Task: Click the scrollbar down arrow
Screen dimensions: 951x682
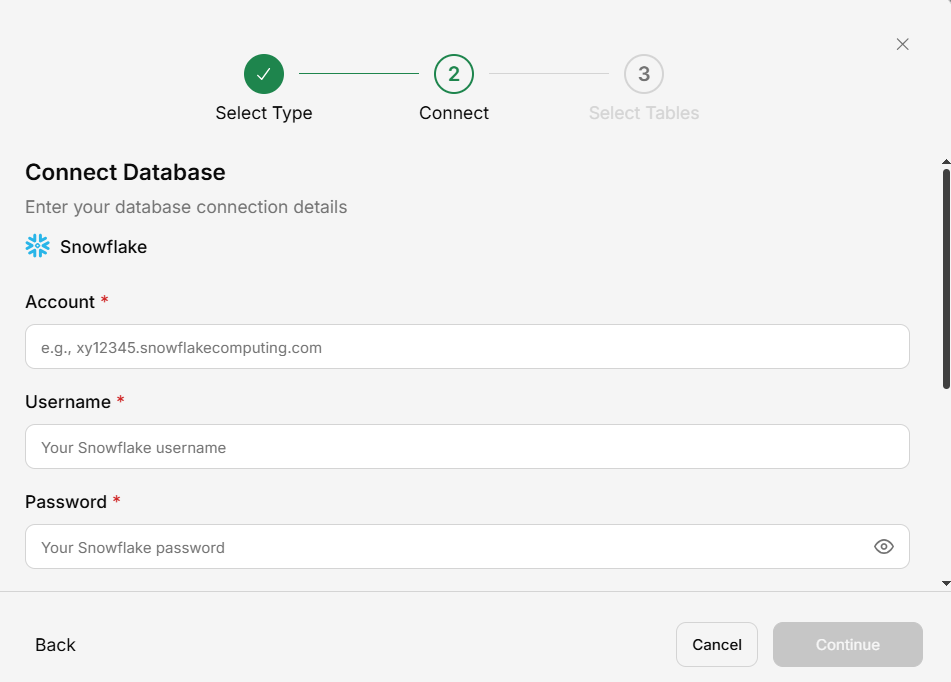Action: pyautogui.click(x=945, y=582)
